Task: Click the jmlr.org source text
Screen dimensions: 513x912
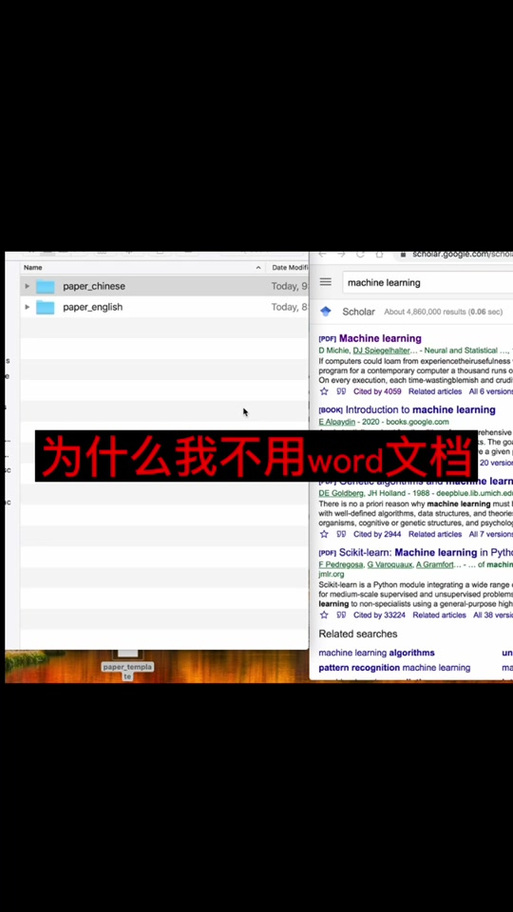Action: pos(331,575)
